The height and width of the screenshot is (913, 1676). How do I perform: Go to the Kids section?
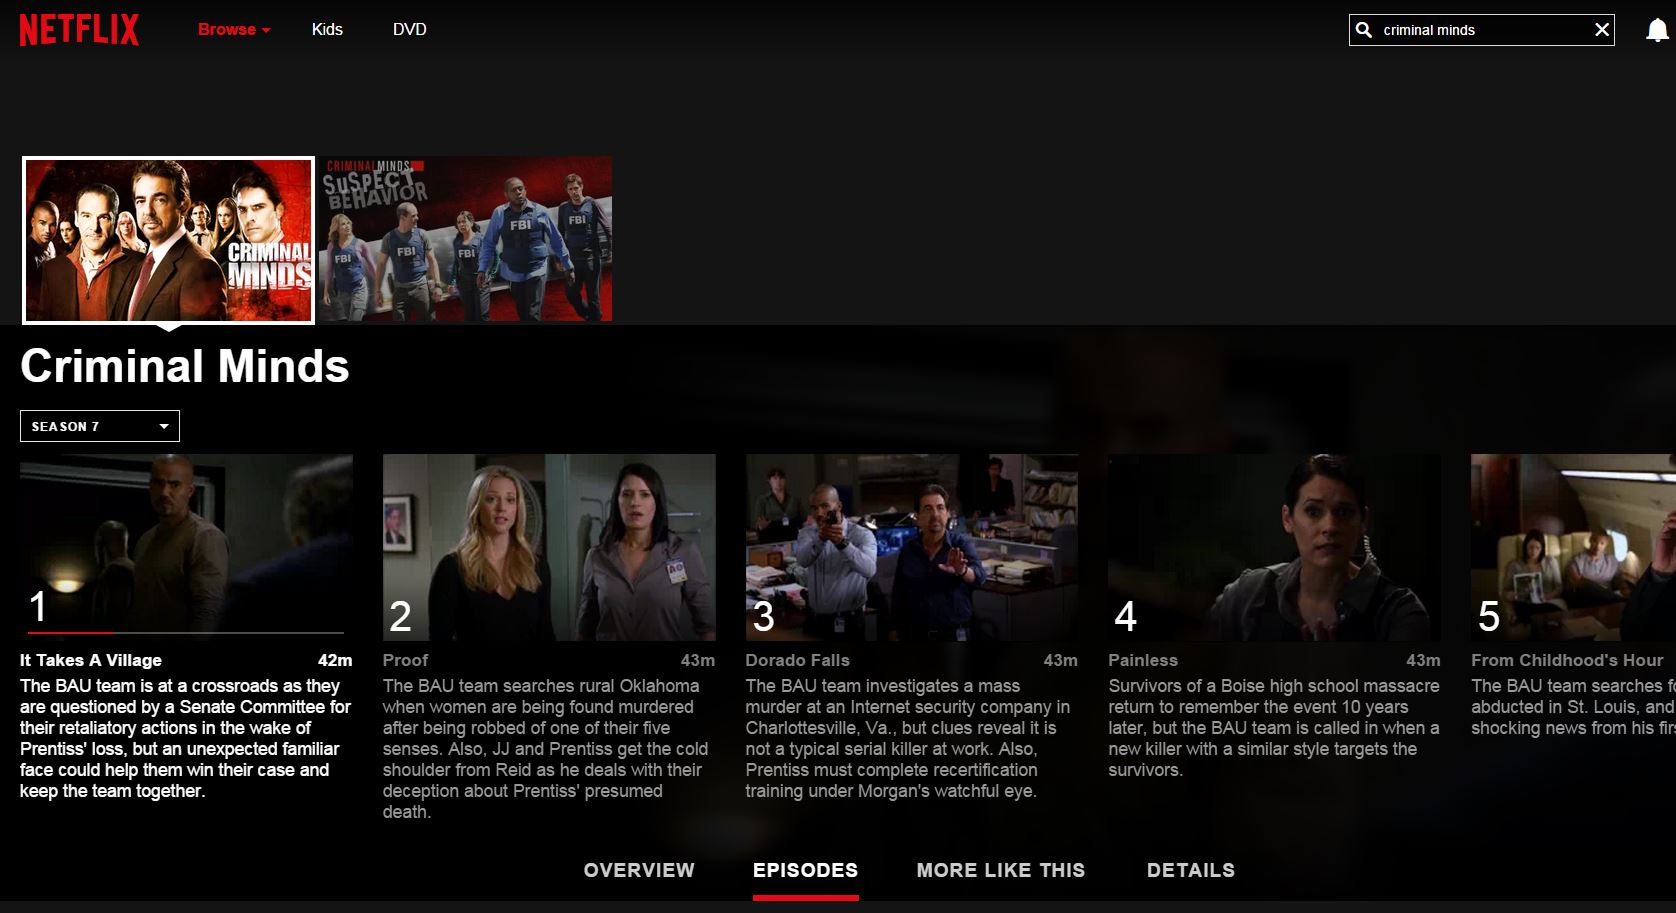pos(327,30)
